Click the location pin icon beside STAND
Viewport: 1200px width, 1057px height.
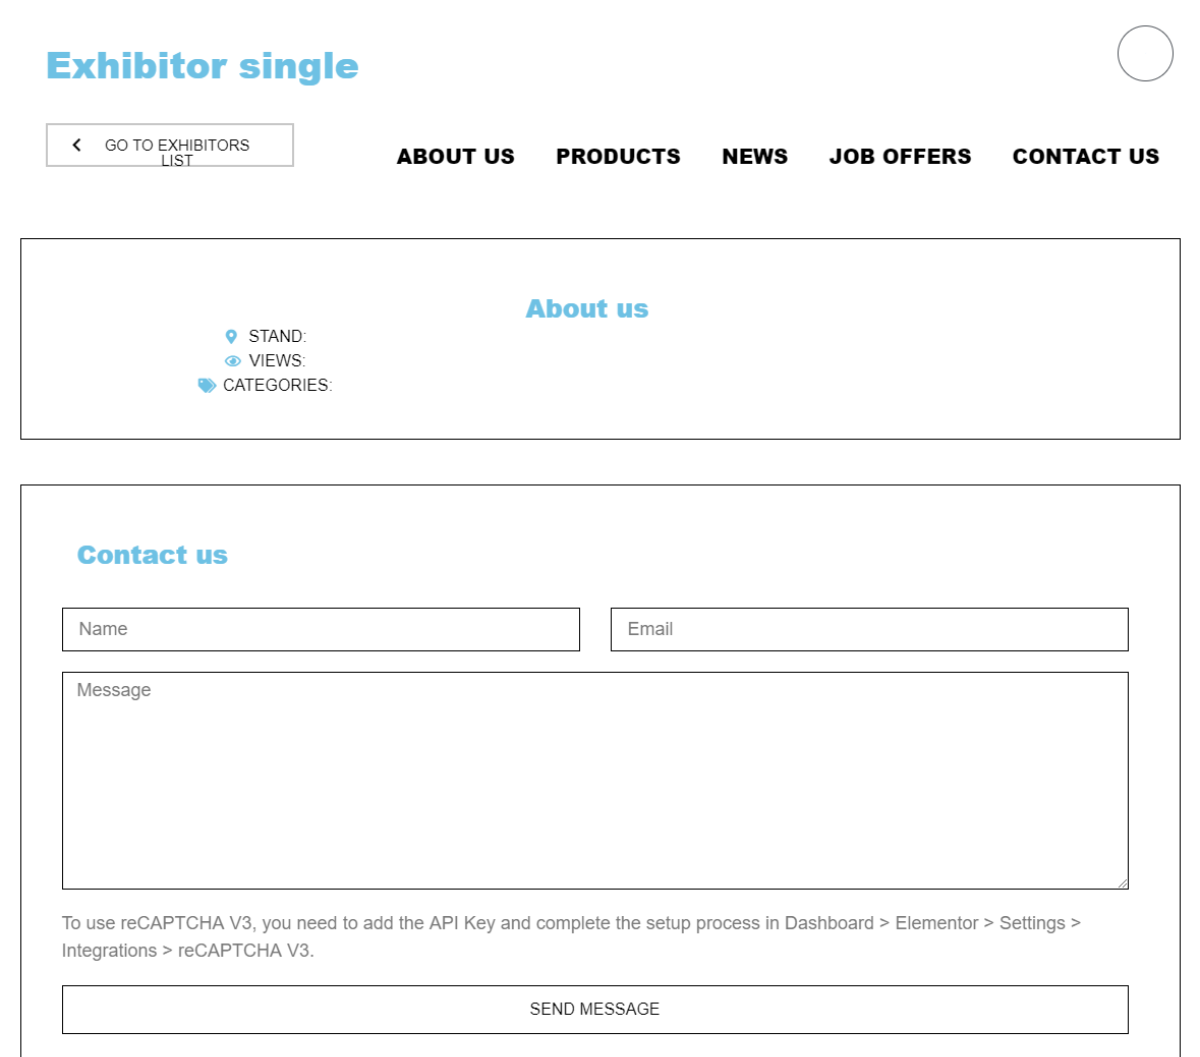pyautogui.click(x=231, y=337)
